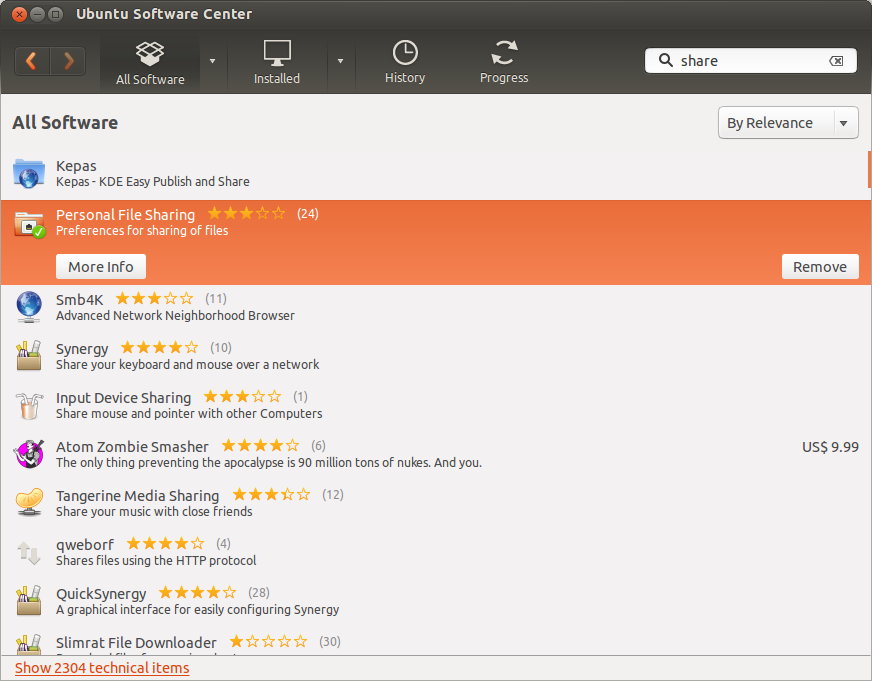
Task: Click 'Kepas - KDE Easy Publish and Share' description
Action: (153, 182)
